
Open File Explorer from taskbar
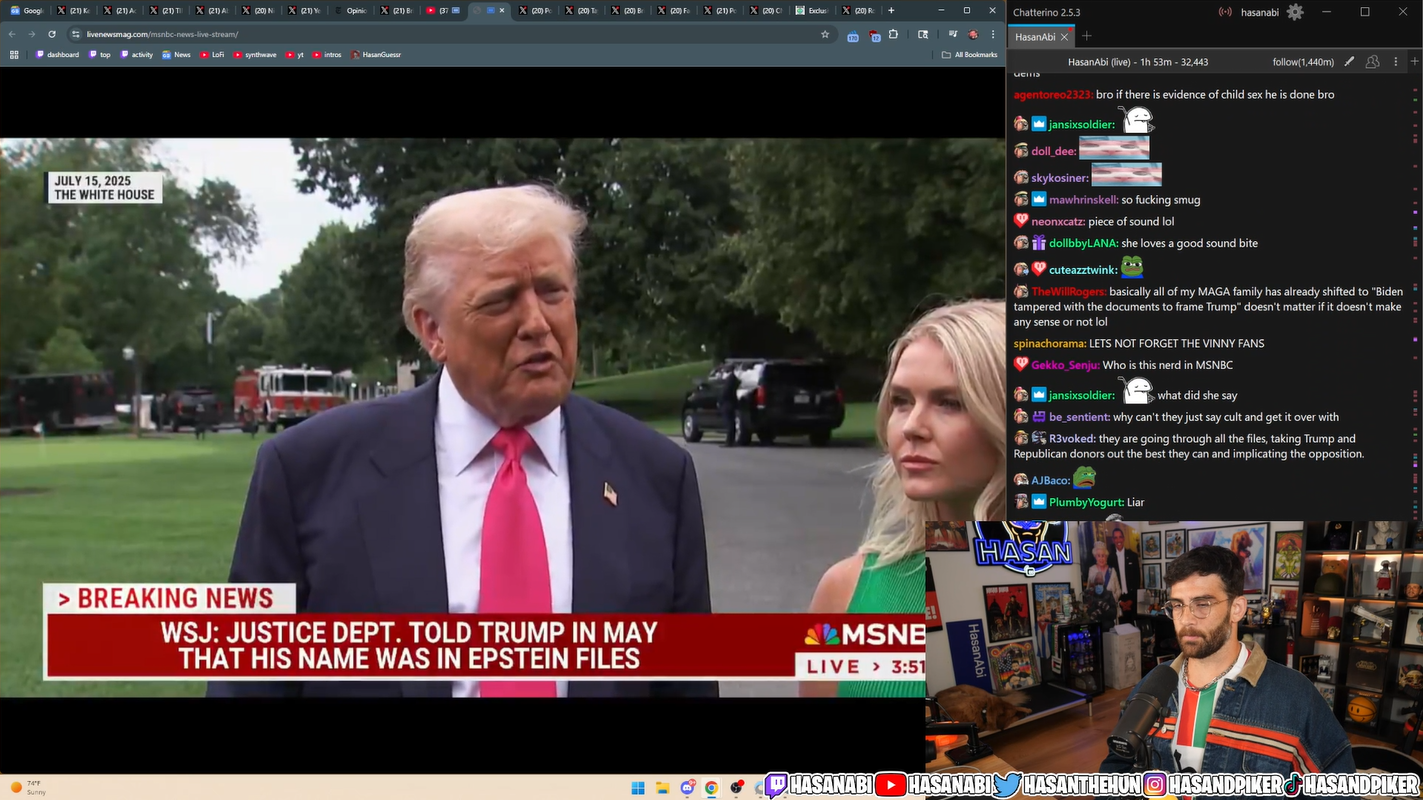point(663,787)
